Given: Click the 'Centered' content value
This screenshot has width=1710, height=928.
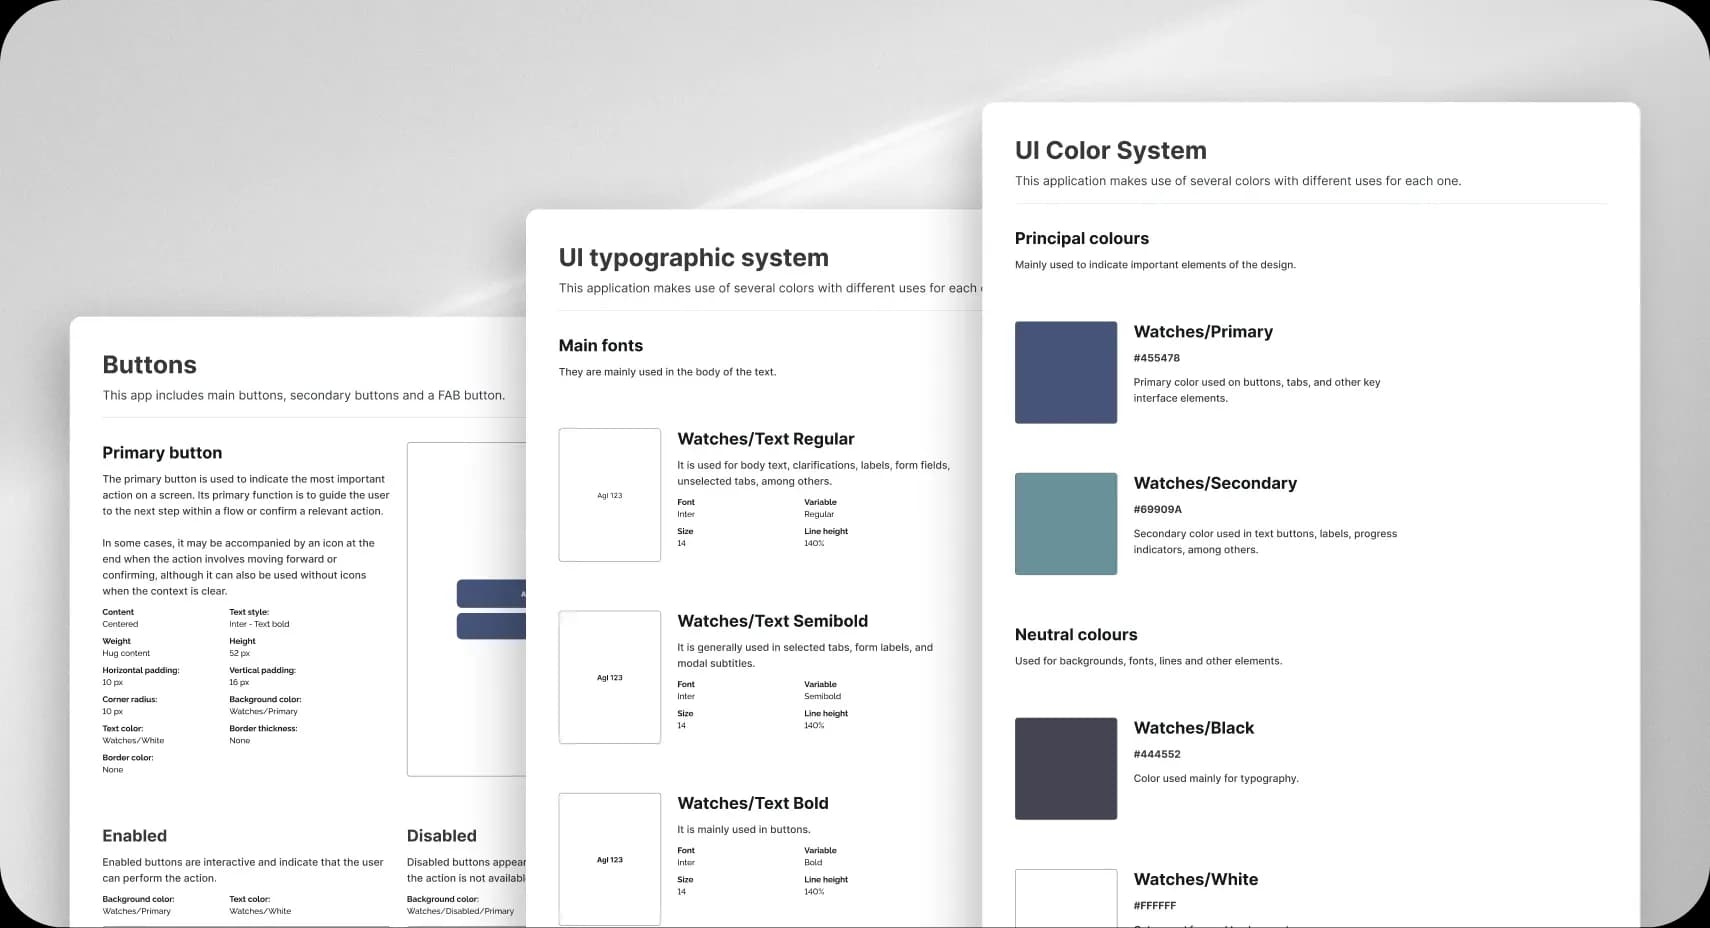Looking at the screenshot, I should (x=120, y=624).
